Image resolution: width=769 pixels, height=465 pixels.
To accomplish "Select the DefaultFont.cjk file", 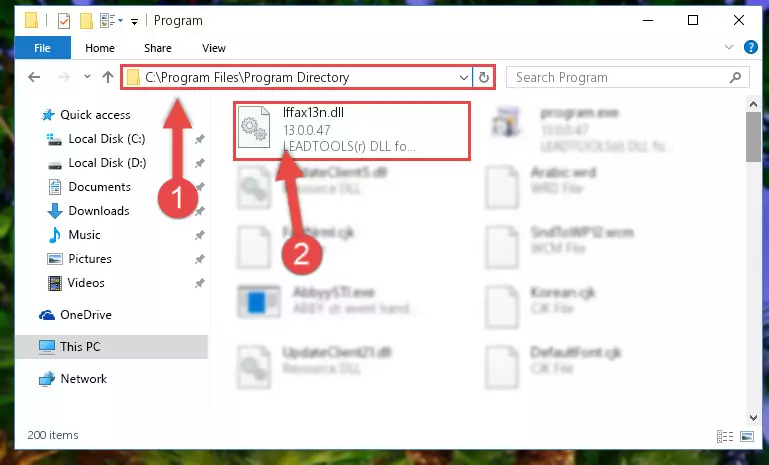I will click(x=554, y=366).
